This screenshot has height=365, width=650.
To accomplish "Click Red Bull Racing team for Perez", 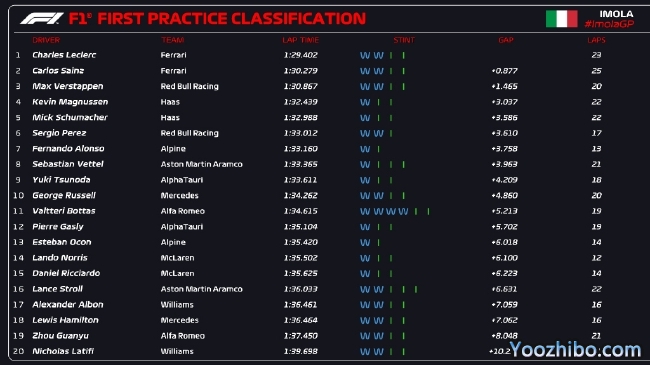I will click(189, 133).
